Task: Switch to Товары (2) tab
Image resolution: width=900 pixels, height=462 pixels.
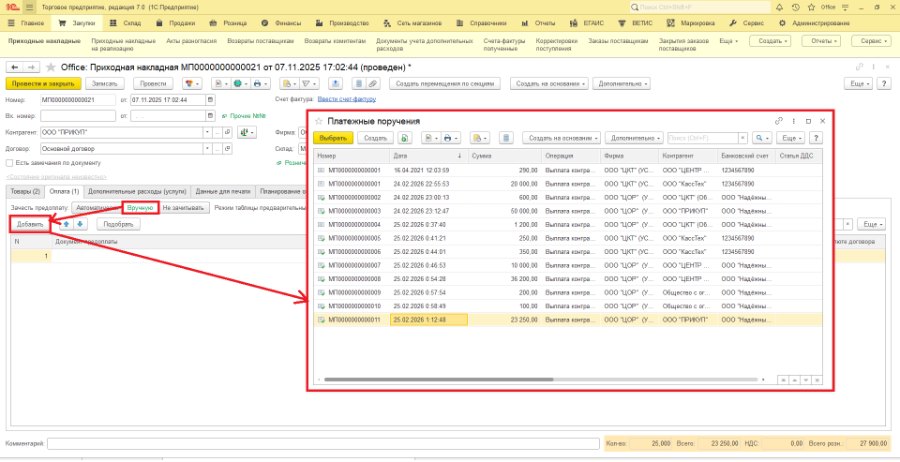Action: (25, 191)
